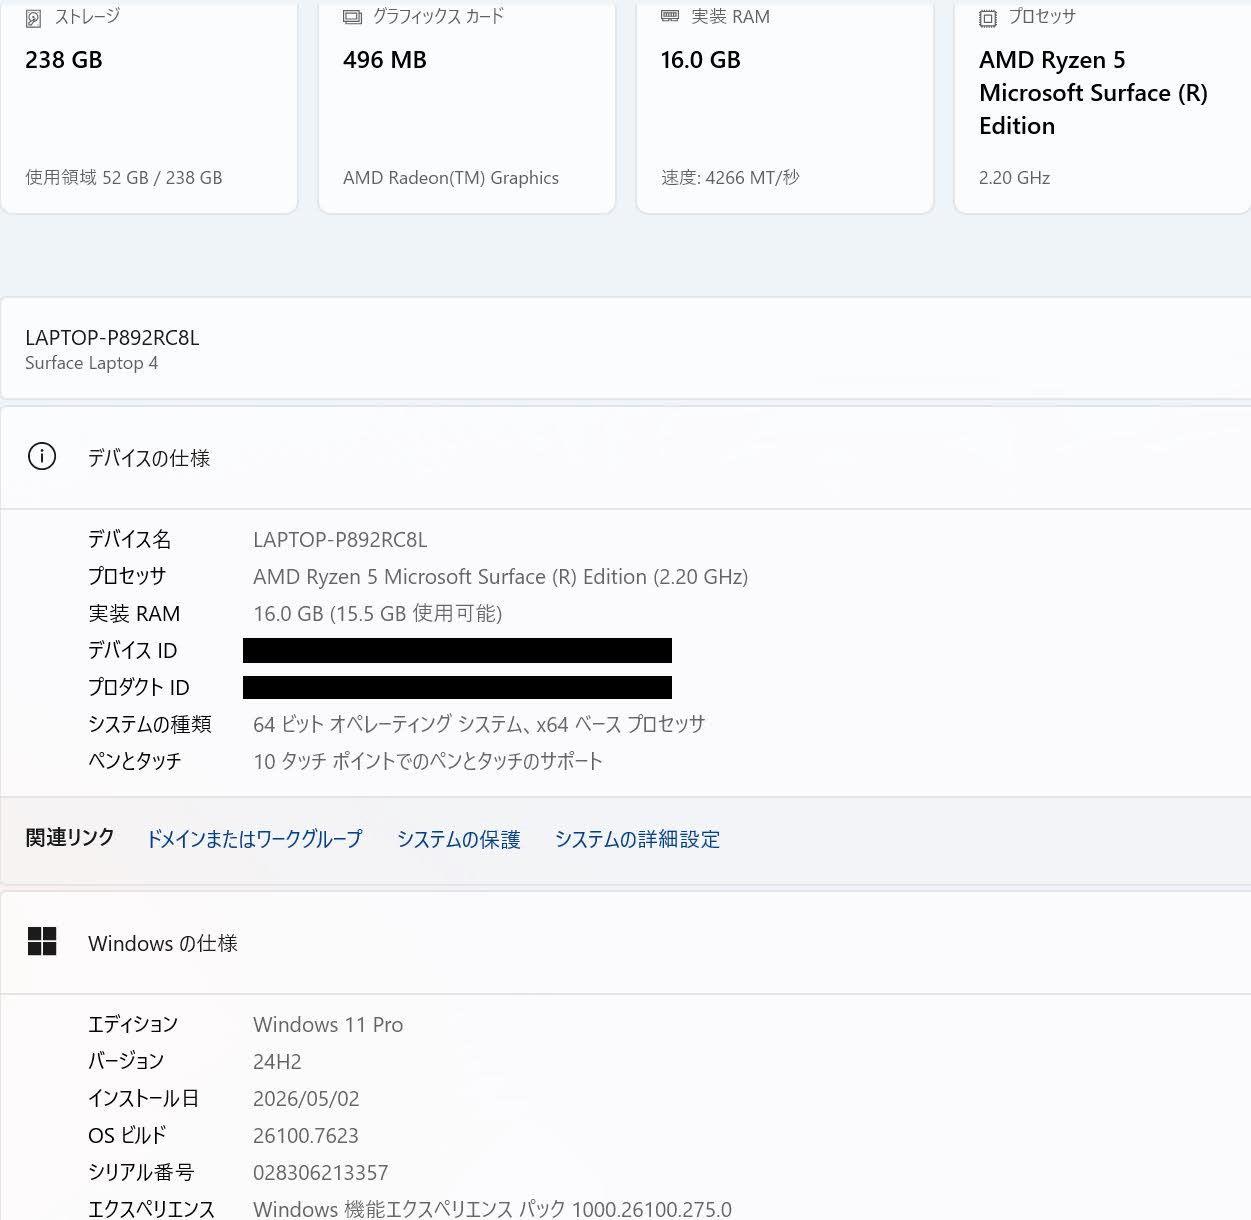Click the installed RAM icon
Screen dimensions: 1251x1220
click(x=670, y=16)
